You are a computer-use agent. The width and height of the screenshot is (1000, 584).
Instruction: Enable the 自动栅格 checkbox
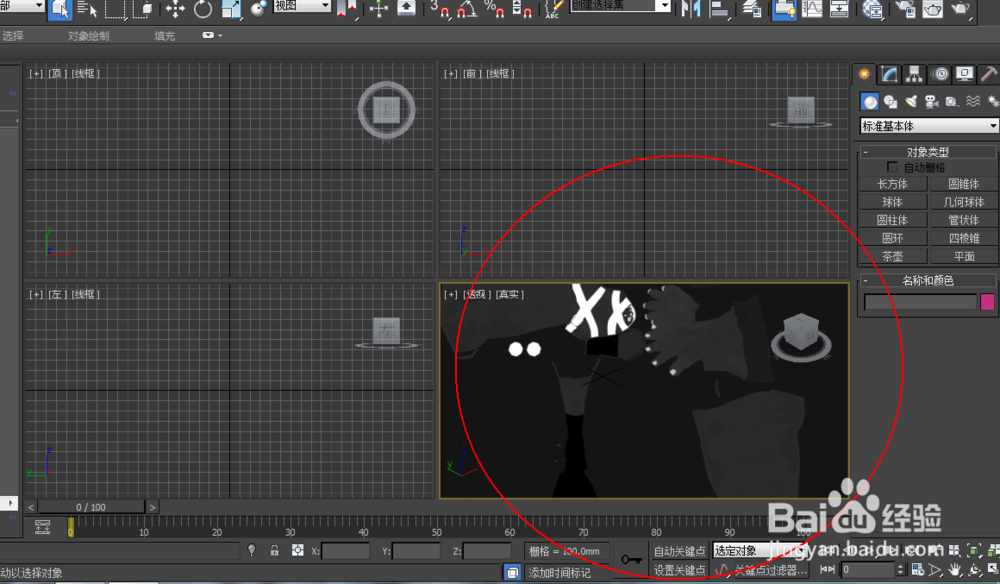tap(892, 167)
